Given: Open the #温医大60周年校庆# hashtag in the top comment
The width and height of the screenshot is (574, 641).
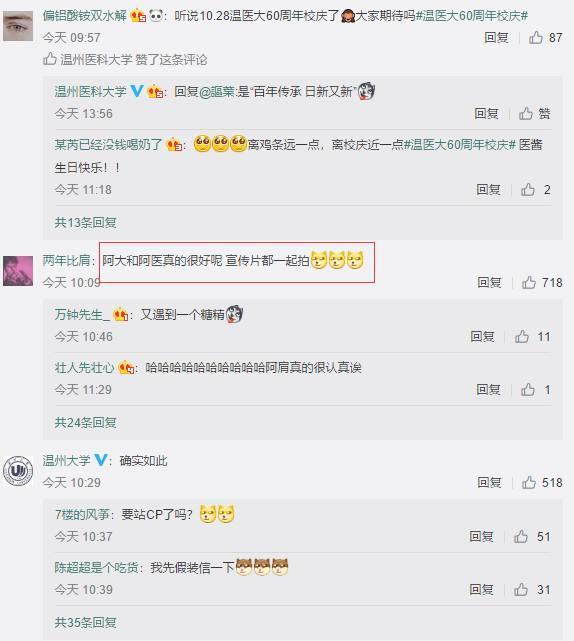Looking at the screenshot, I should click(x=472, y=16).
